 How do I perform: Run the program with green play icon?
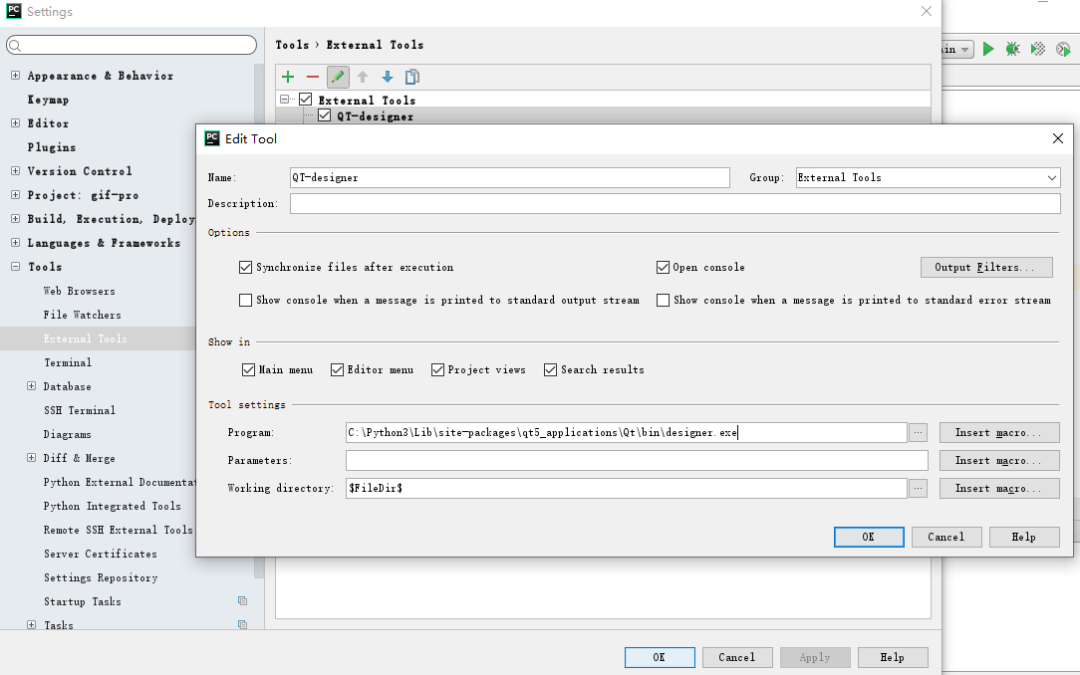(988, 49)
